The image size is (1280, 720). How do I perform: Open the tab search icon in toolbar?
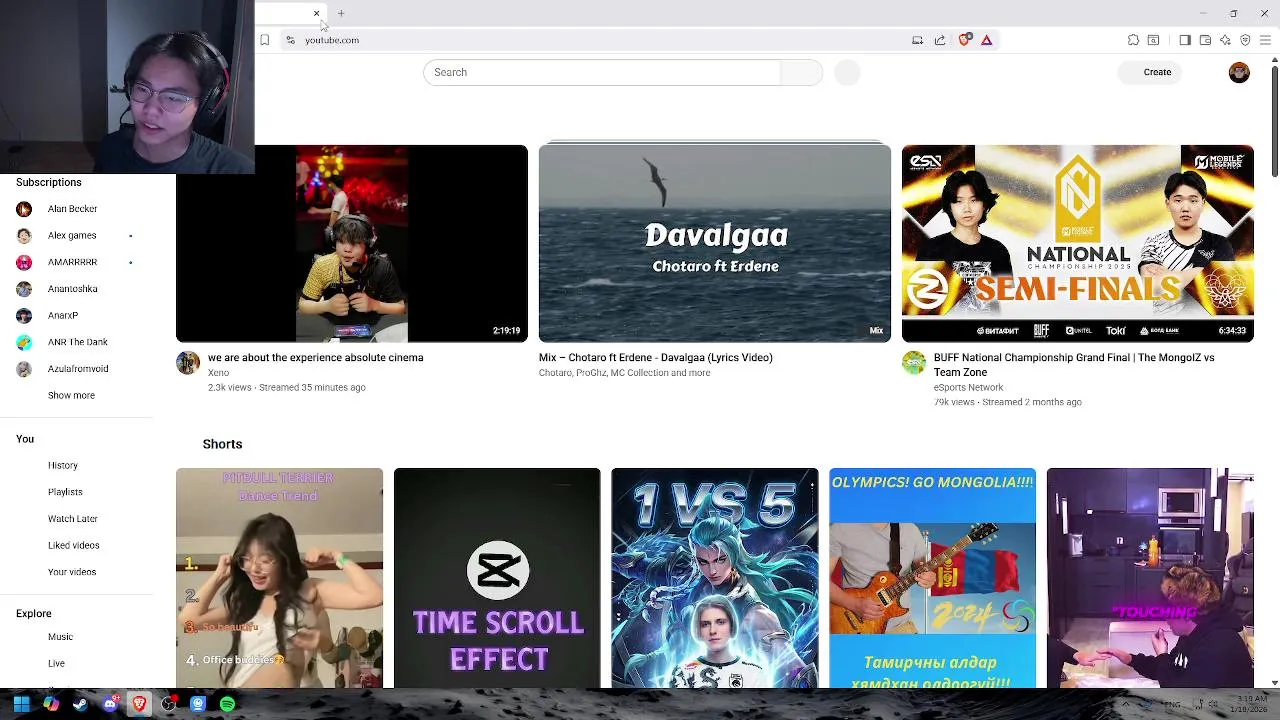(x=1153, y=40)
